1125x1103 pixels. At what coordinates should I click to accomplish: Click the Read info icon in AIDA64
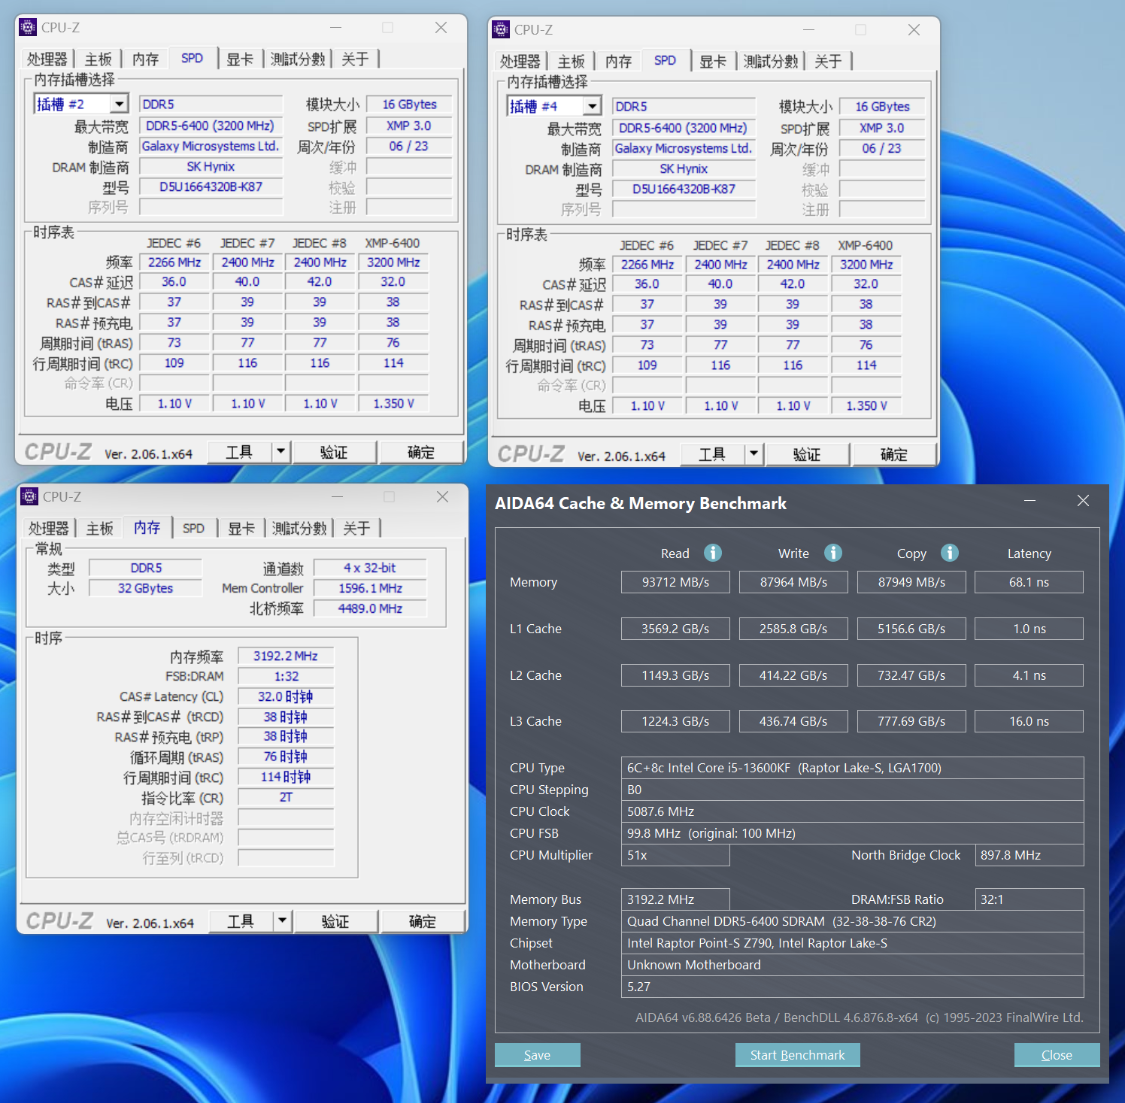(712, 553)
